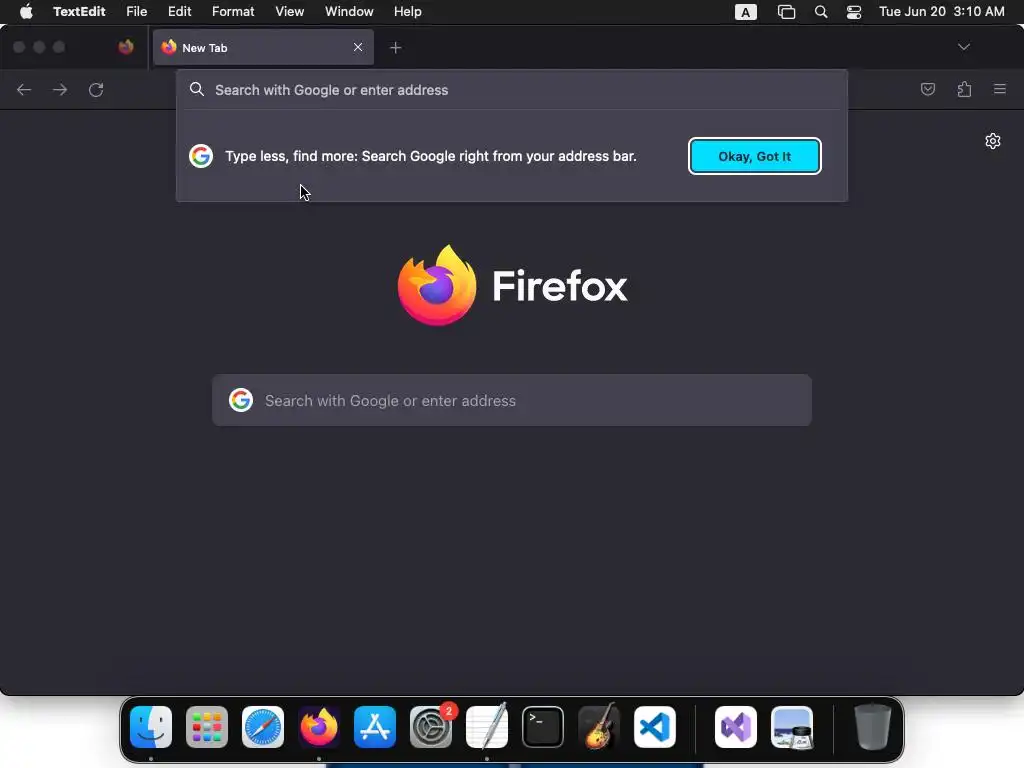Click the date and time in menu bar
The height and width of the screenshot is (768, 1024).
942,12
